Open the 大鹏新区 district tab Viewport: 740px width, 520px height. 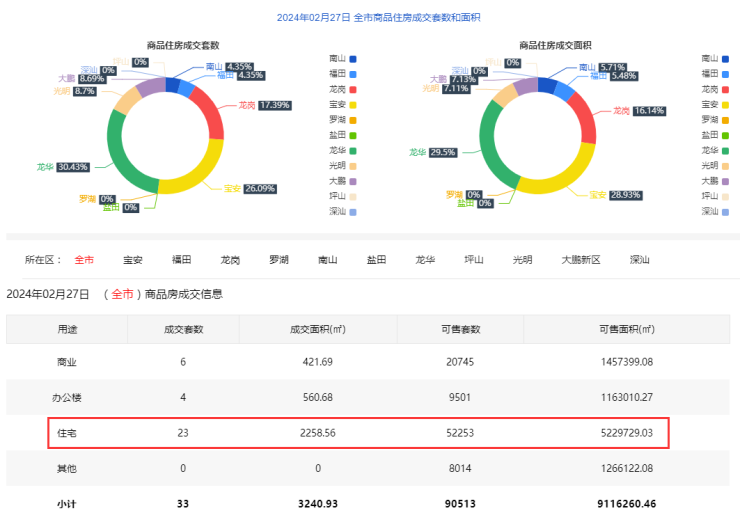pyautogui.click(x=580, y=260)
